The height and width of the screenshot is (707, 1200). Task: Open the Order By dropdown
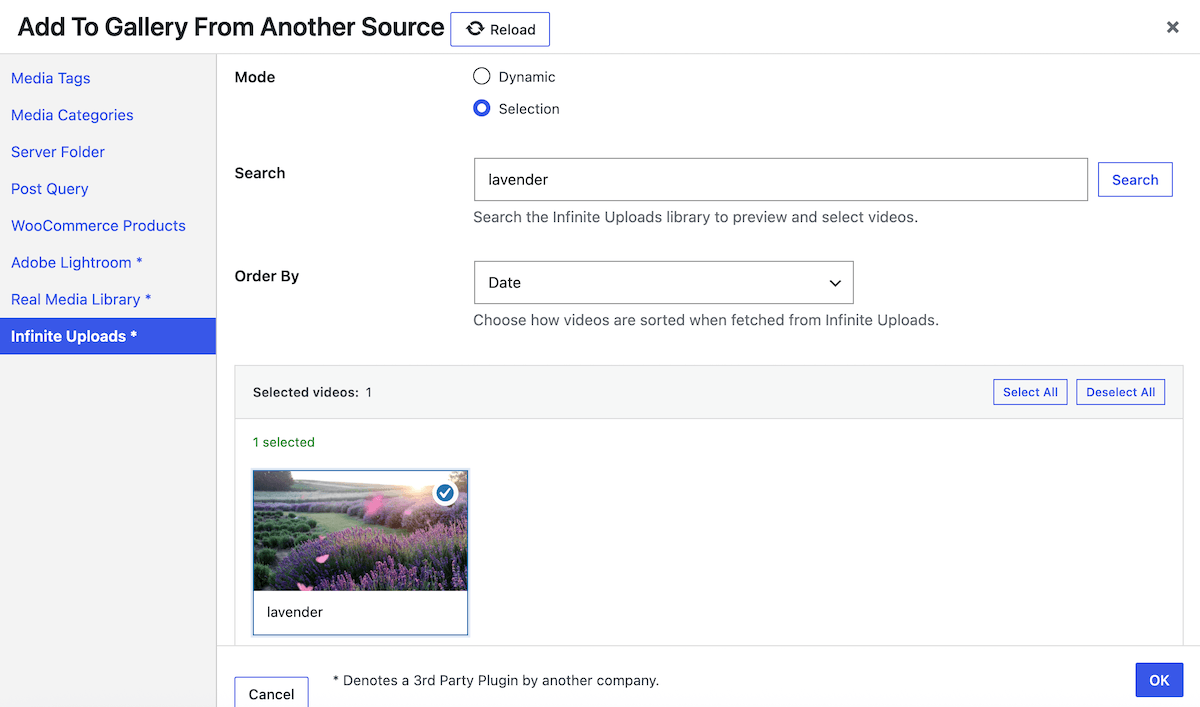click(x=663, y=282)
